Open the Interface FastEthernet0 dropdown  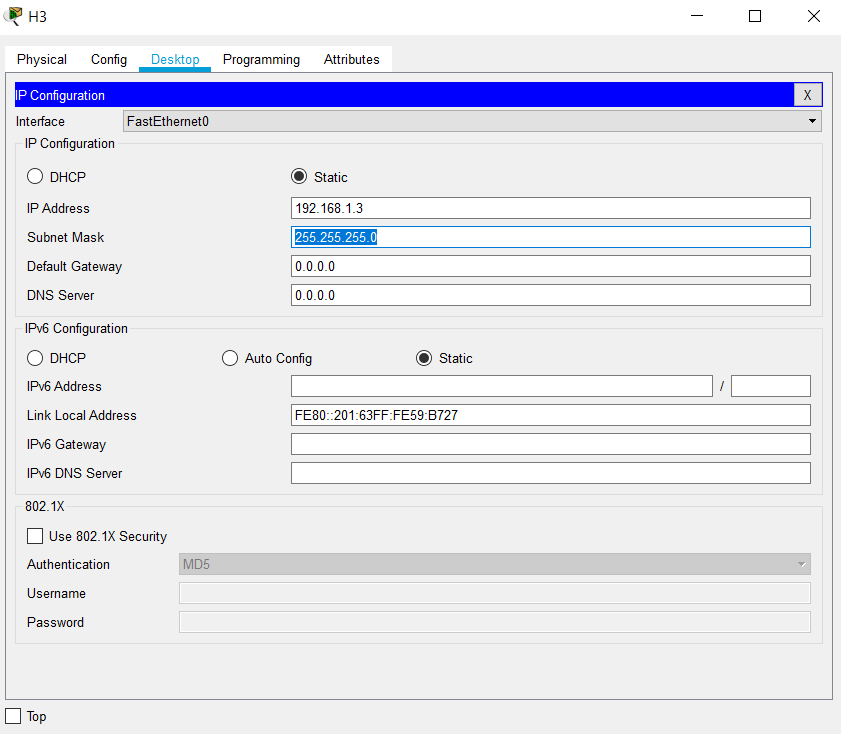472,121
